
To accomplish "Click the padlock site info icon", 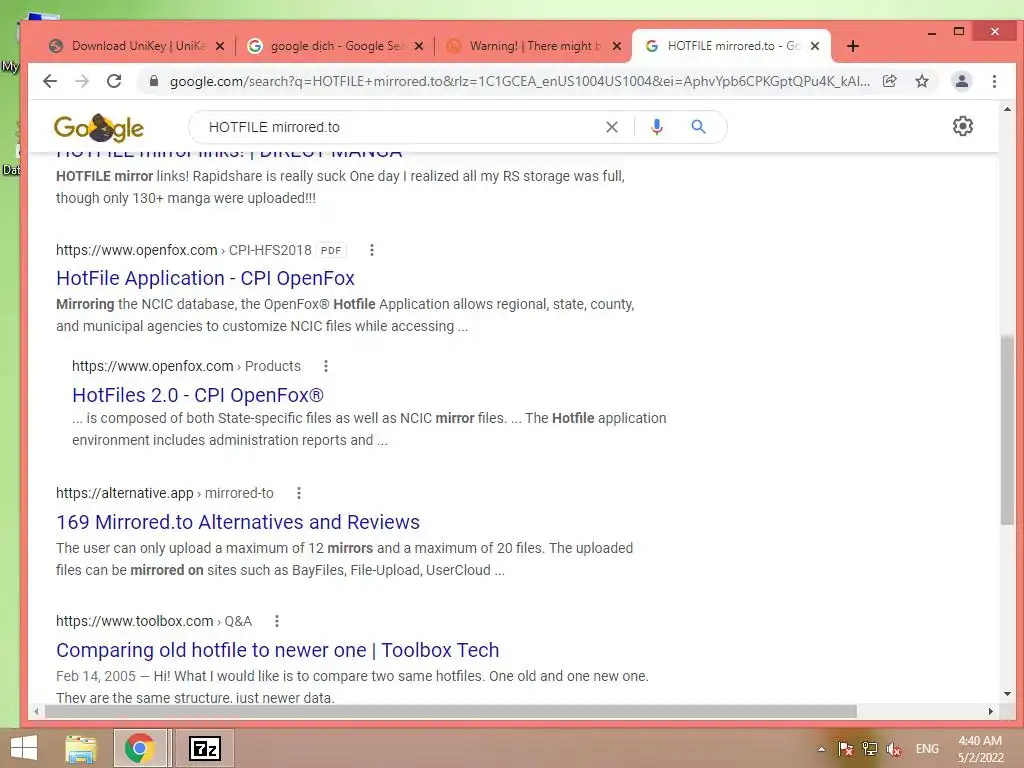I will pyautogui.click(x=153, y=81).
